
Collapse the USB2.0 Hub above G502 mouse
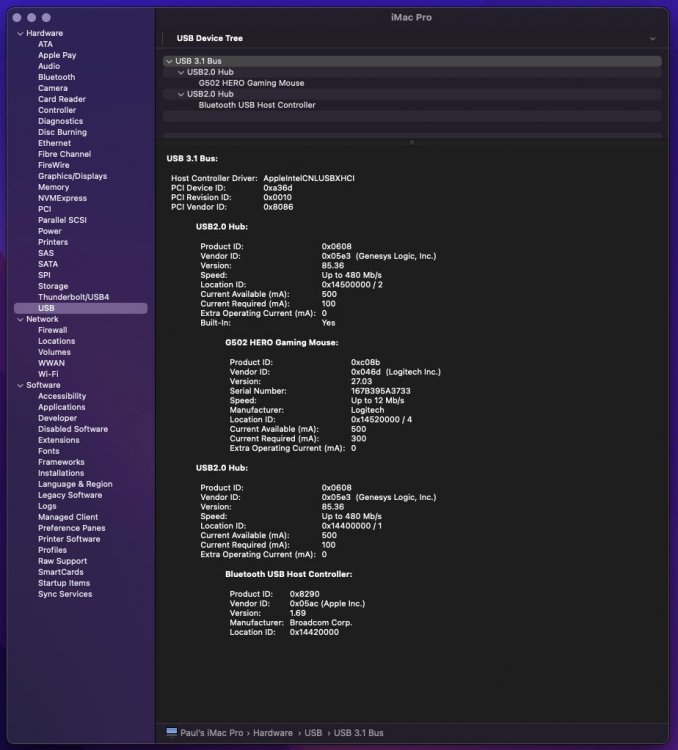pos(181,72)
